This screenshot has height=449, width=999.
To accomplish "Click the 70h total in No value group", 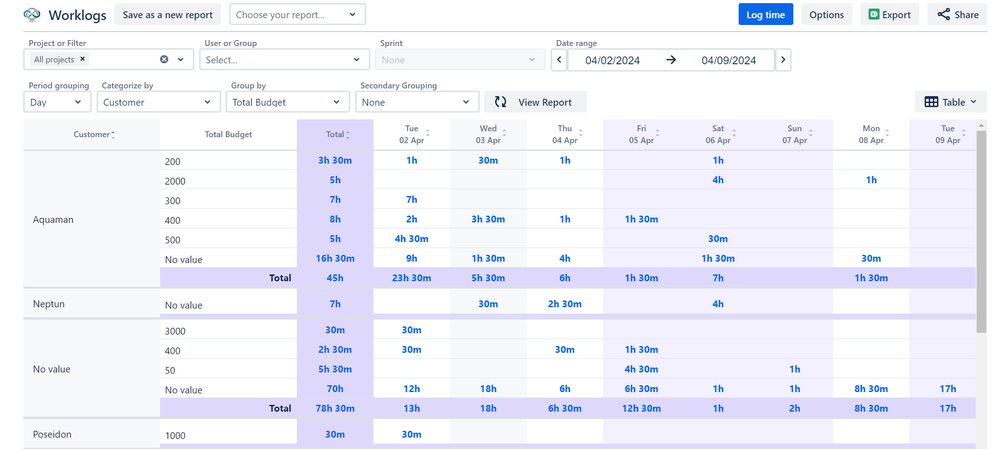I will [335, 388].
